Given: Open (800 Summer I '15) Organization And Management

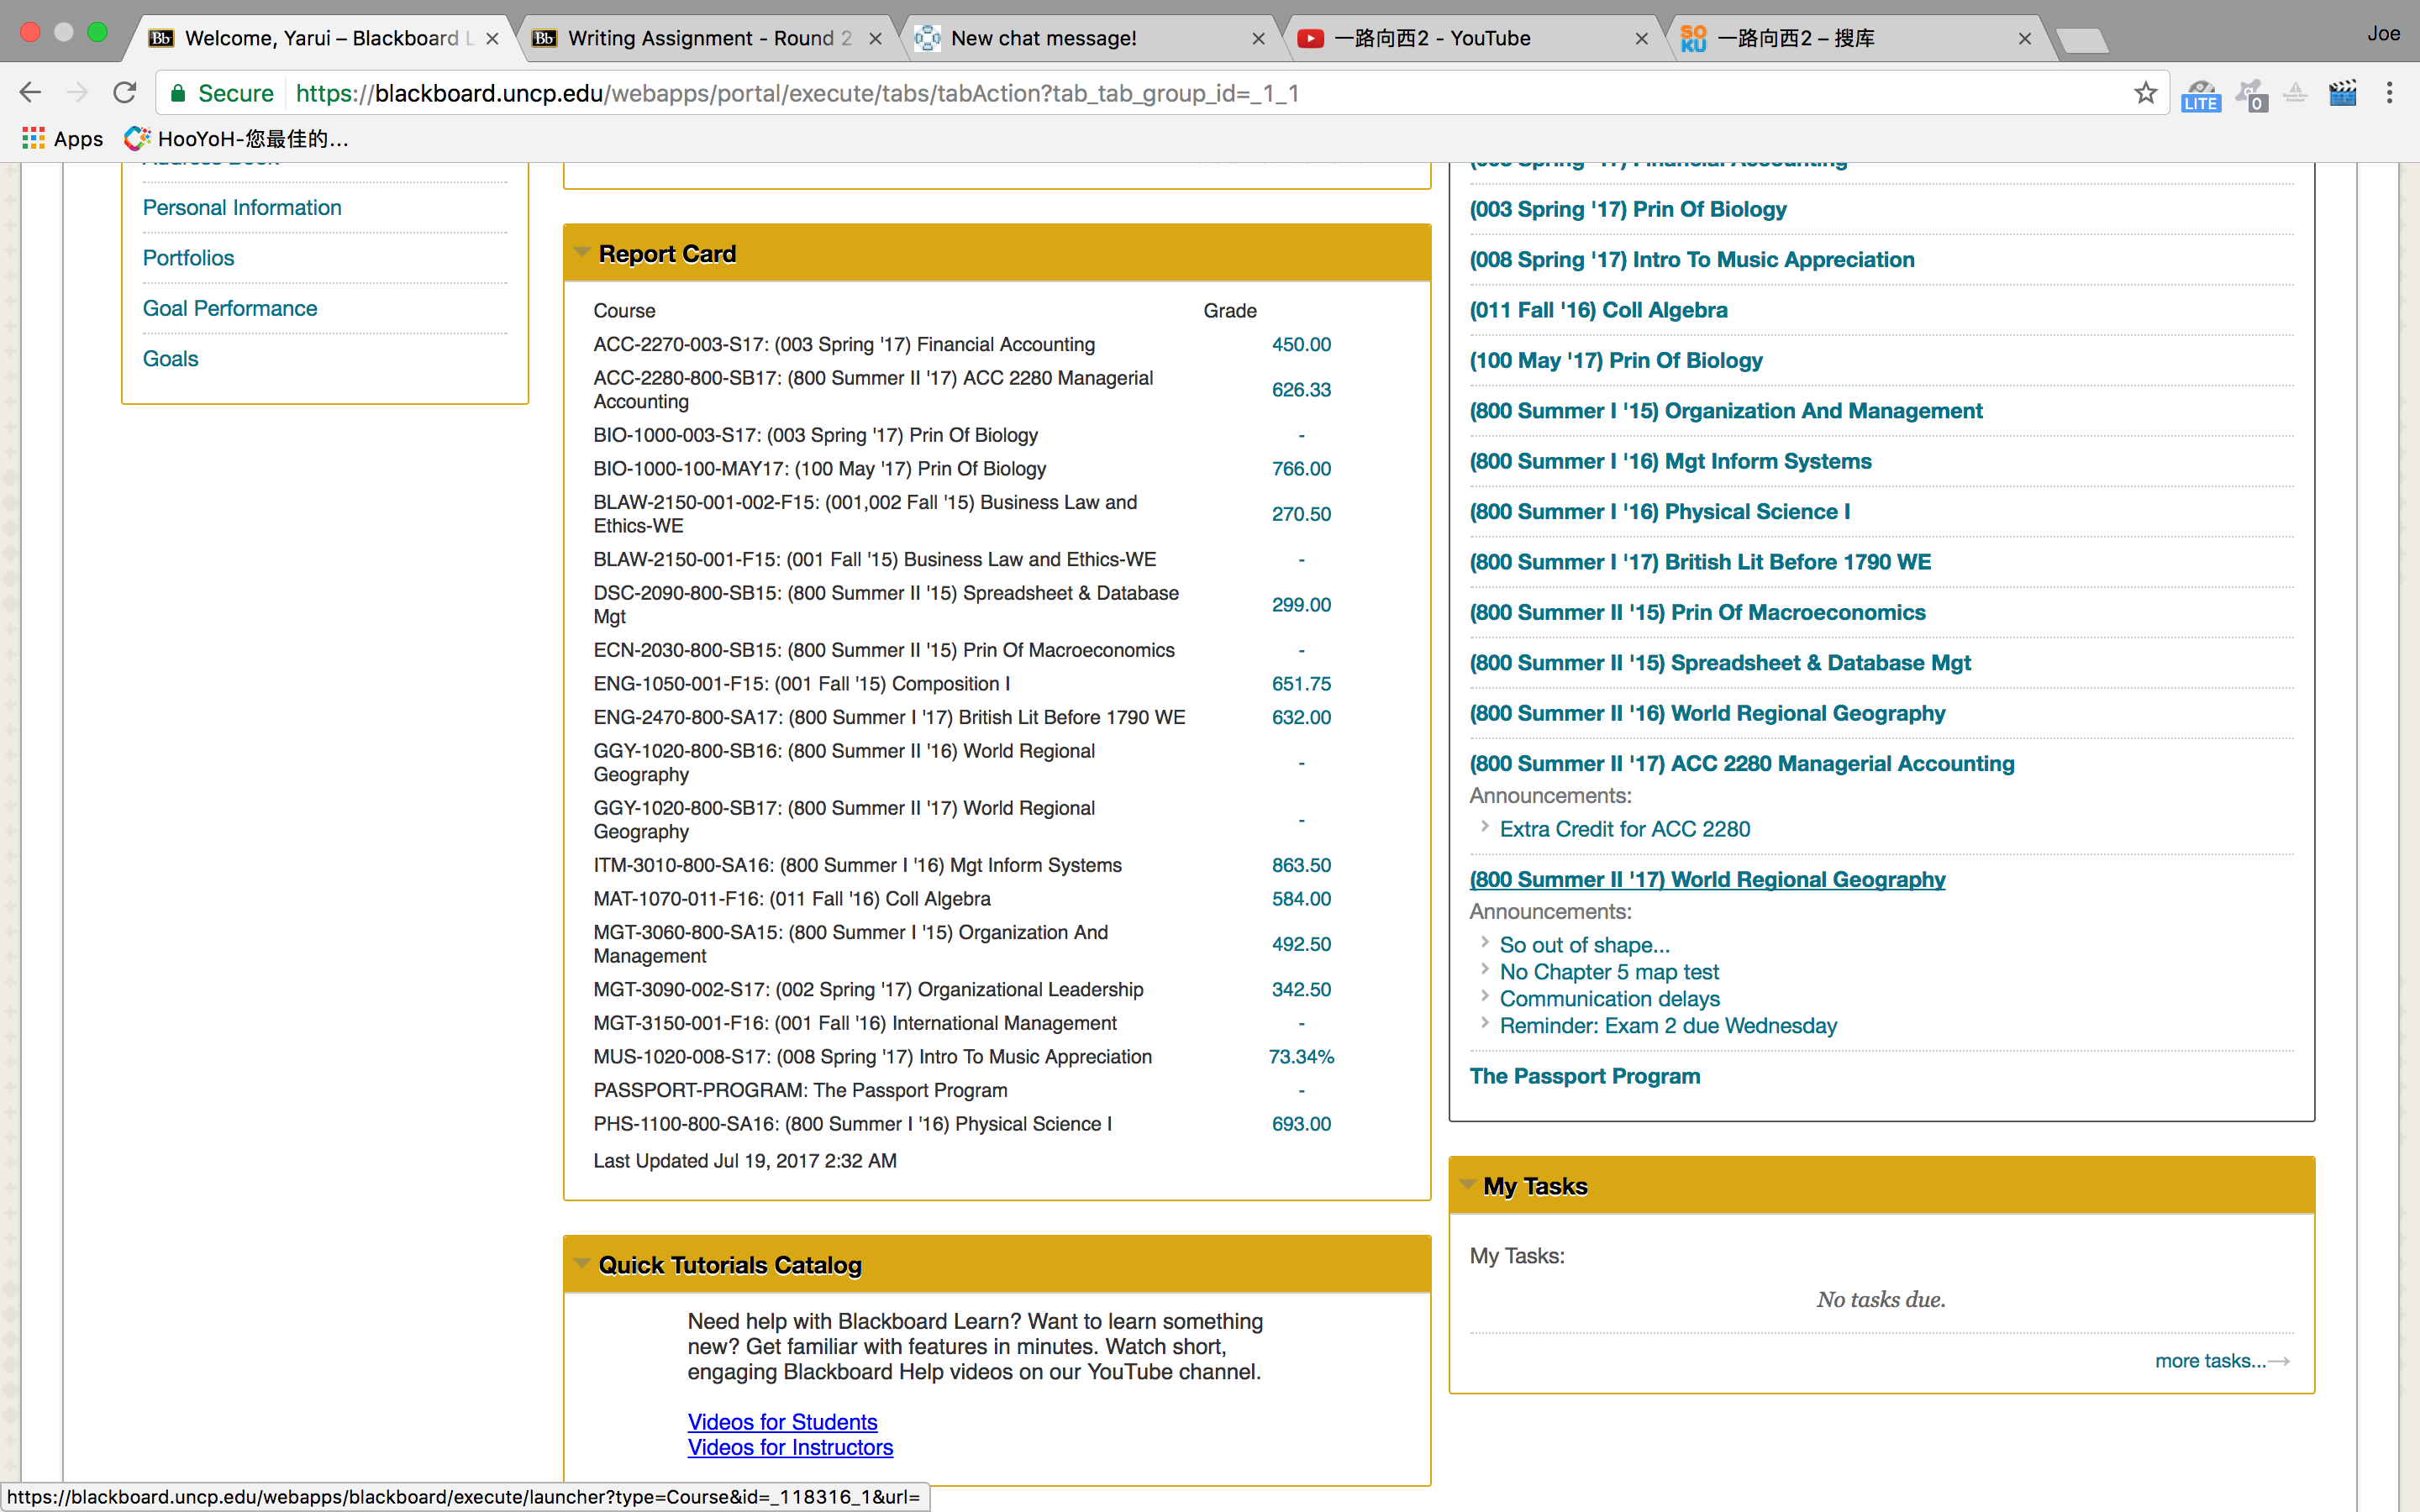Looking at the screenshot, I should [x=1726, y=411].
